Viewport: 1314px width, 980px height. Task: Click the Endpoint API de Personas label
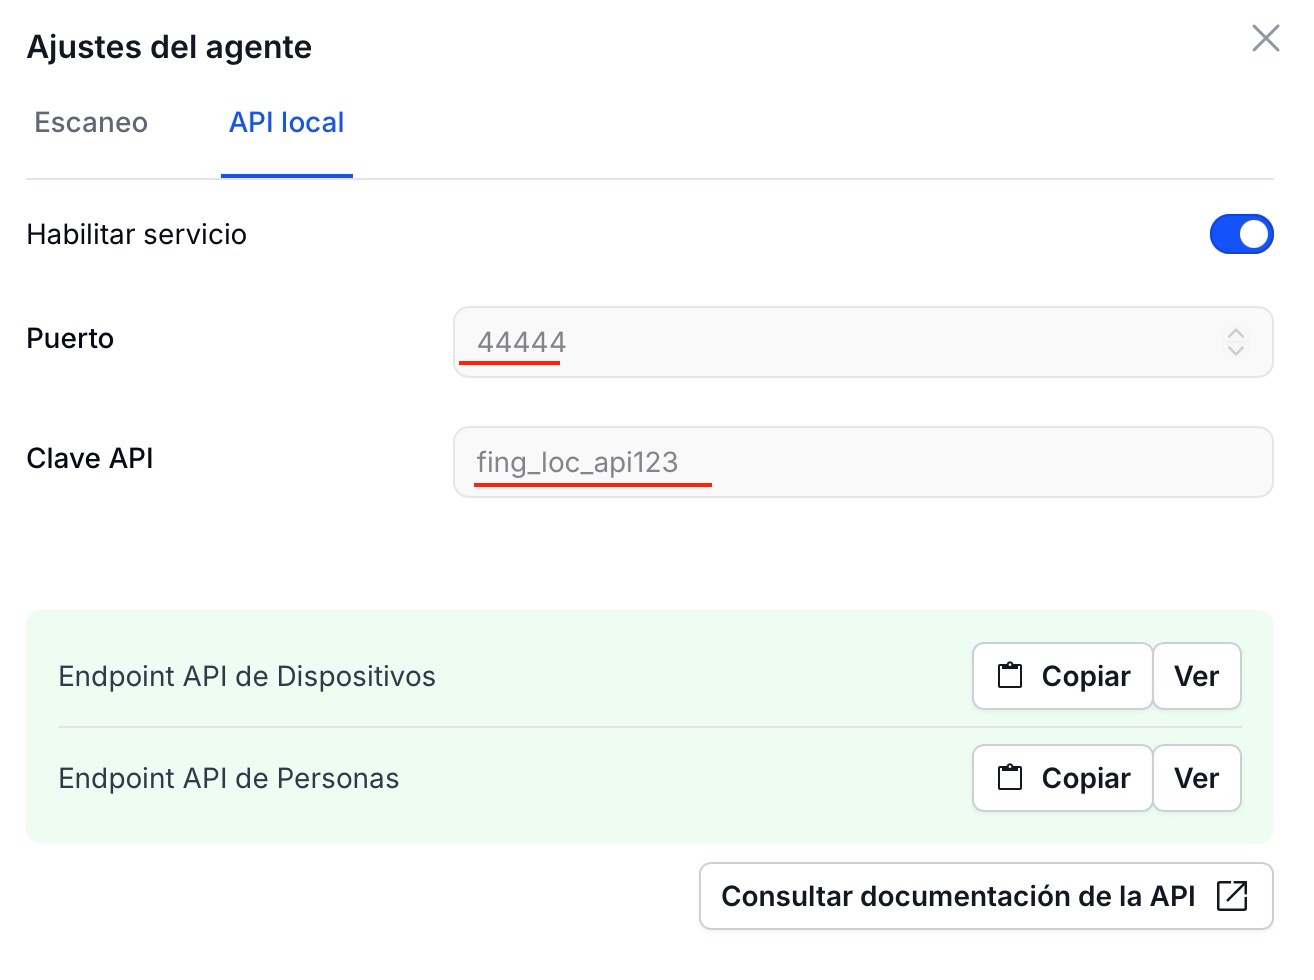pos(229,778)
